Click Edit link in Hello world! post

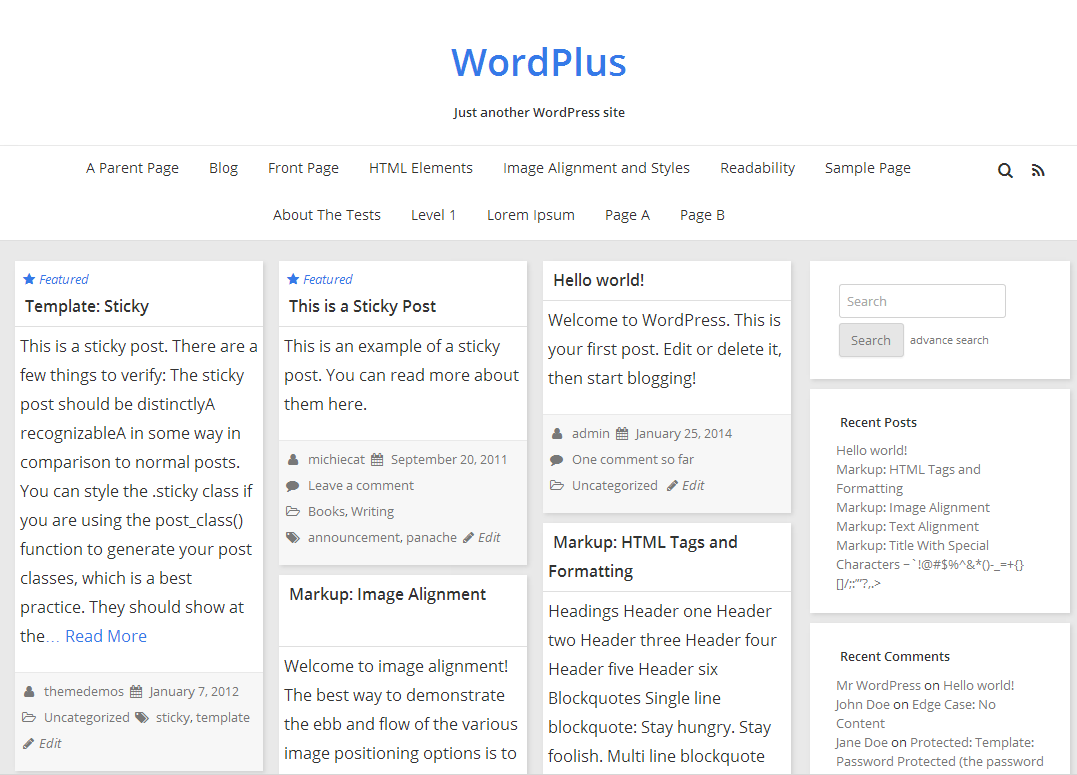coord(693,485)
